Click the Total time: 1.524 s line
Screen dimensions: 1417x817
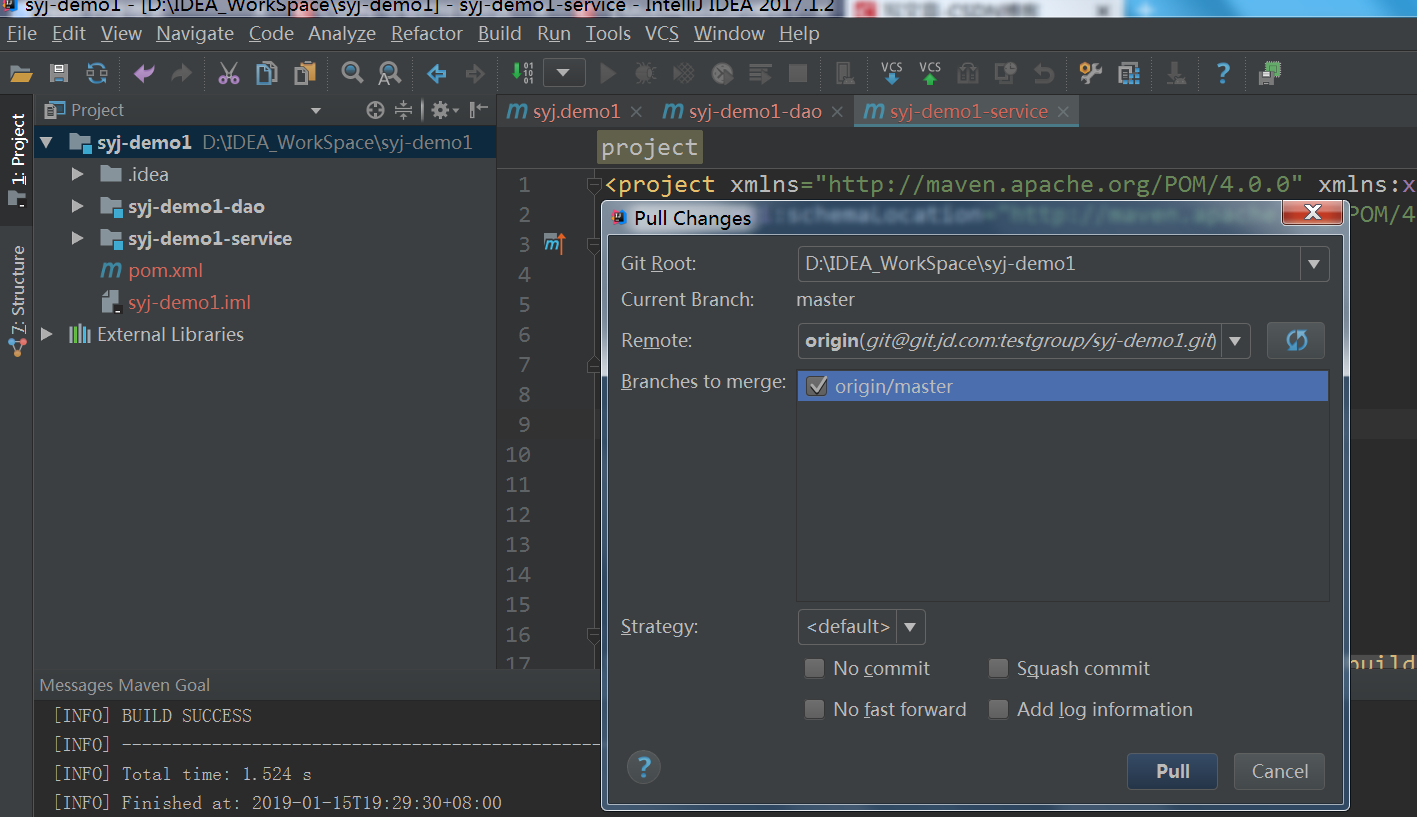[x=183, y=774]
